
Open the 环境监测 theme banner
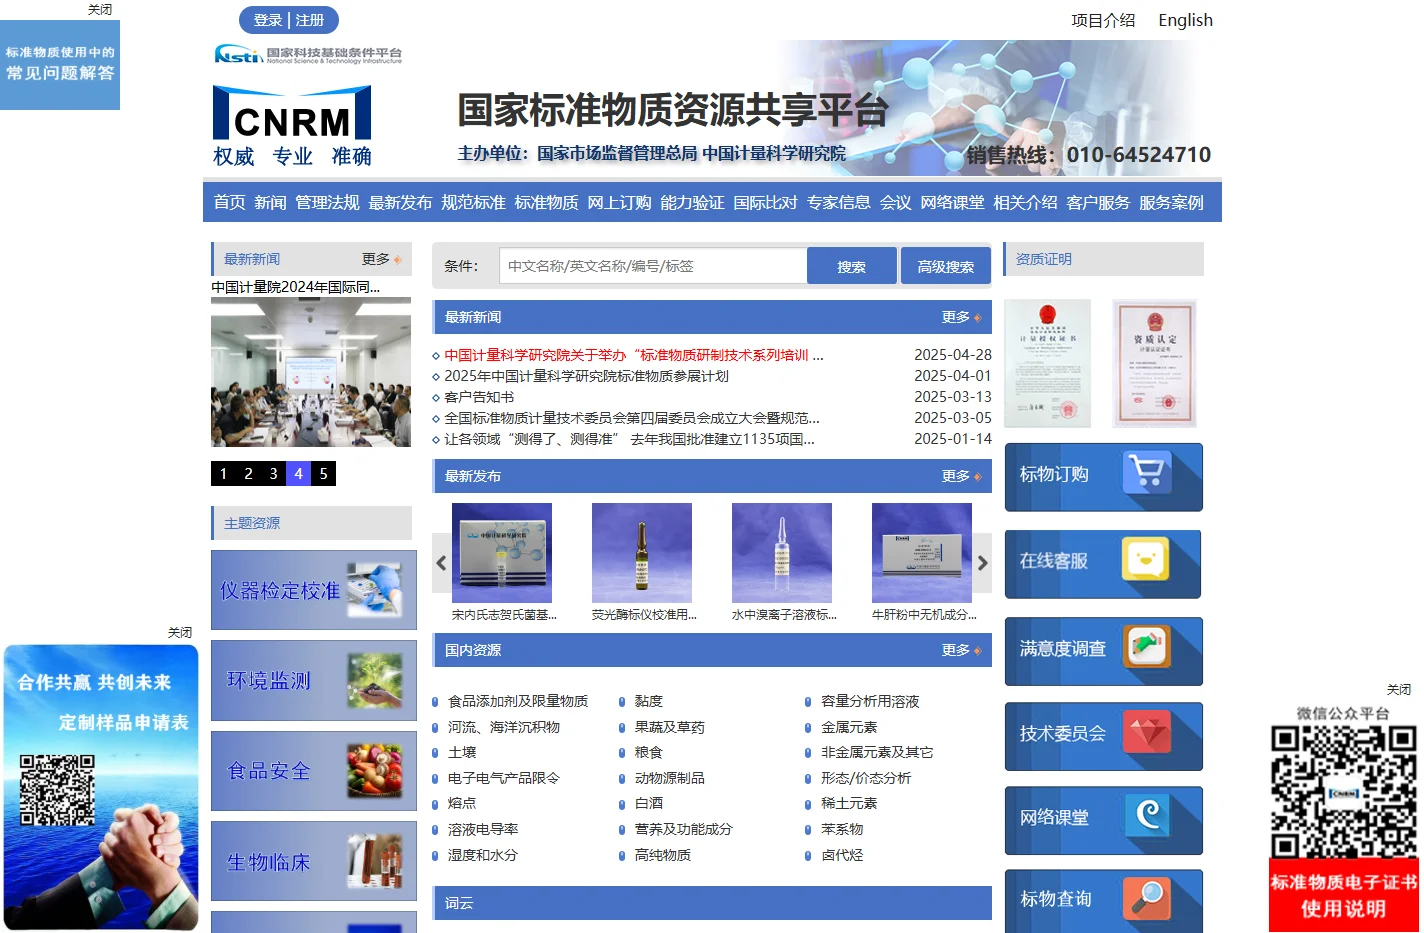(314, 680)
